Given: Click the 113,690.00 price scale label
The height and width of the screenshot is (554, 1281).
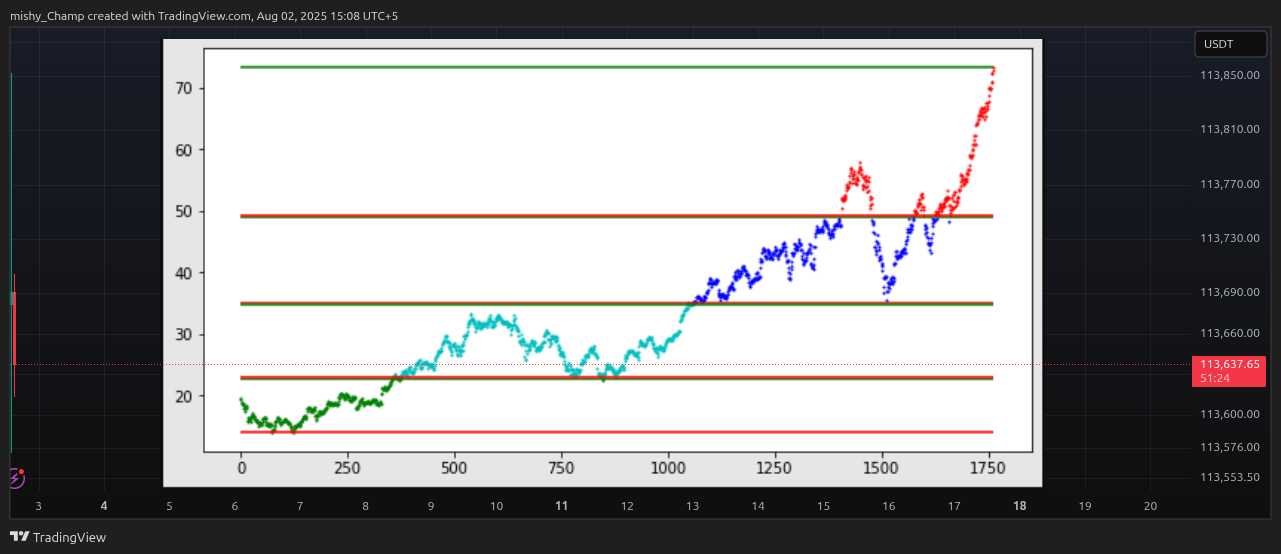Looking at the screenshot, I should [x=1229, y=292].
